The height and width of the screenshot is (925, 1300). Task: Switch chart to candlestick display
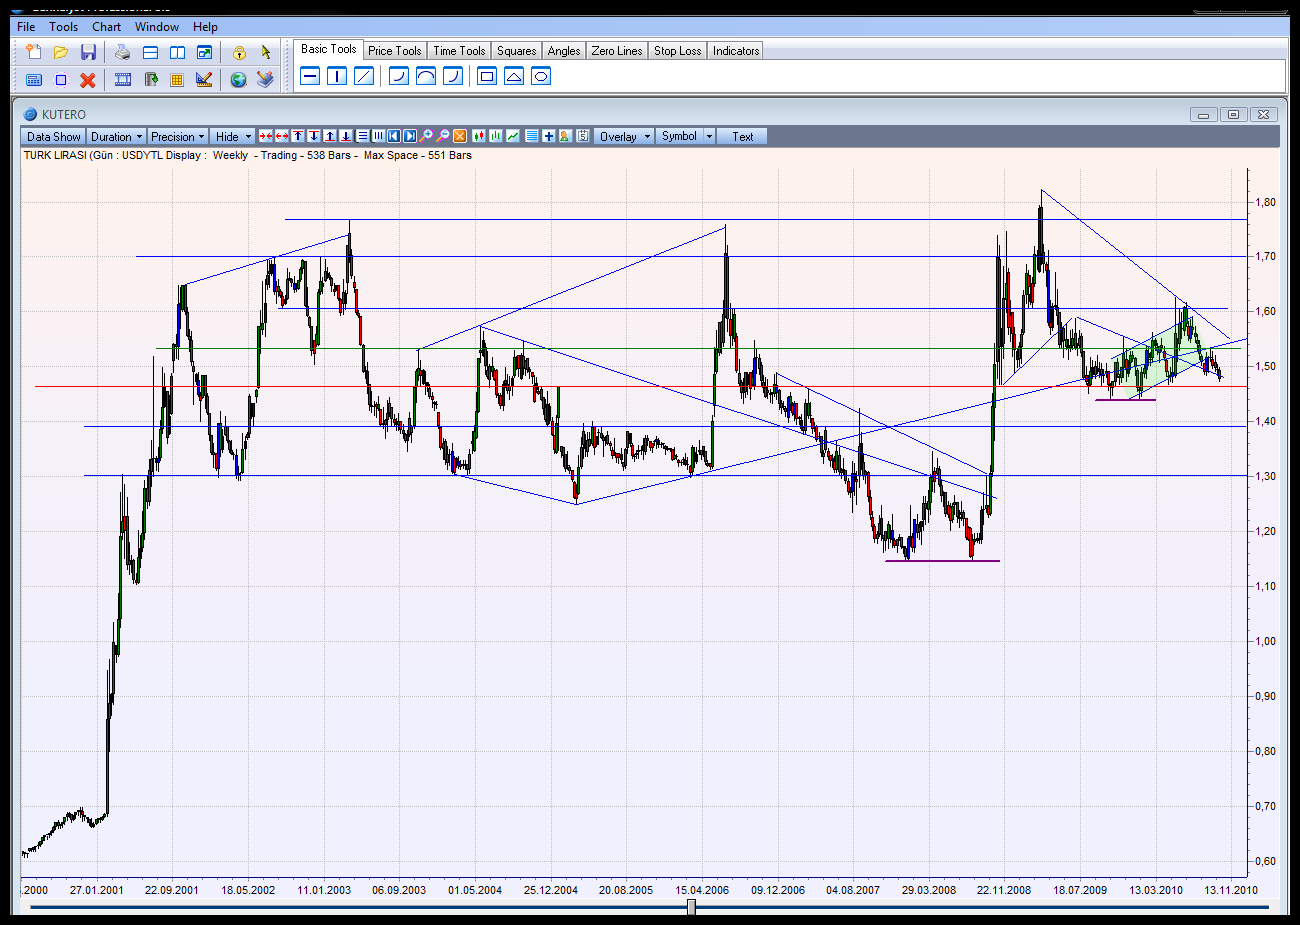[479, 136]
